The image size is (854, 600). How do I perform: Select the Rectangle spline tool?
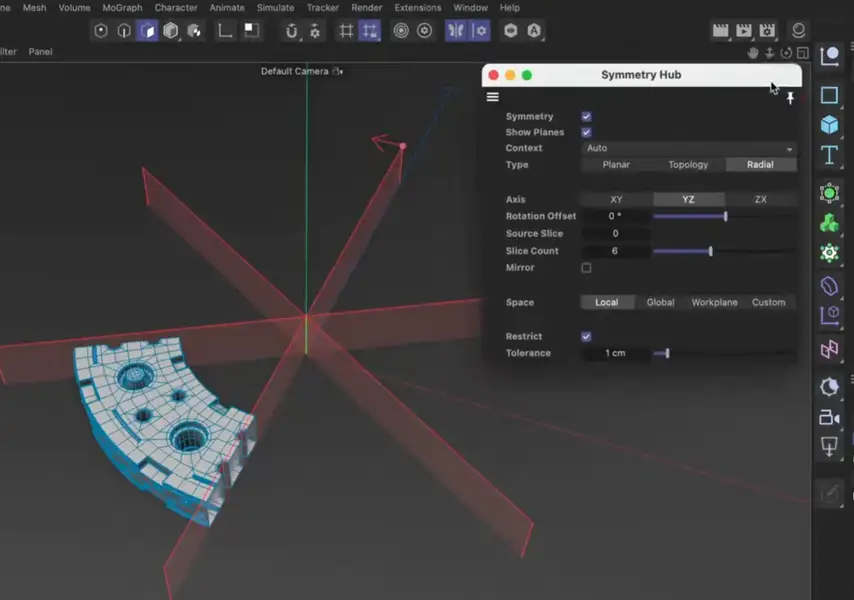click(830, 96)
